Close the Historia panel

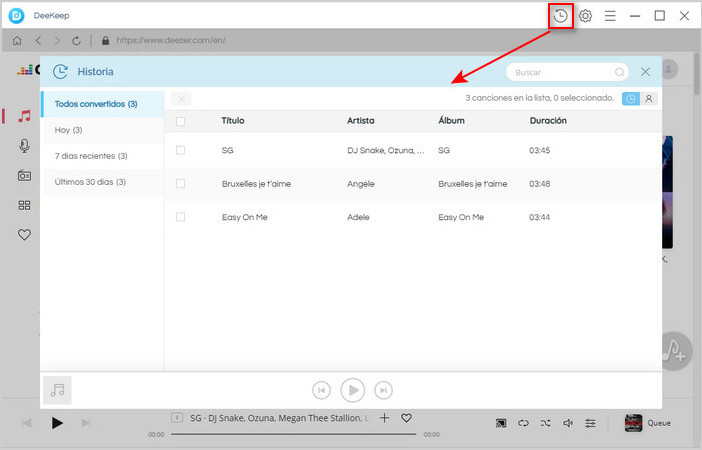tap(645, 72)
